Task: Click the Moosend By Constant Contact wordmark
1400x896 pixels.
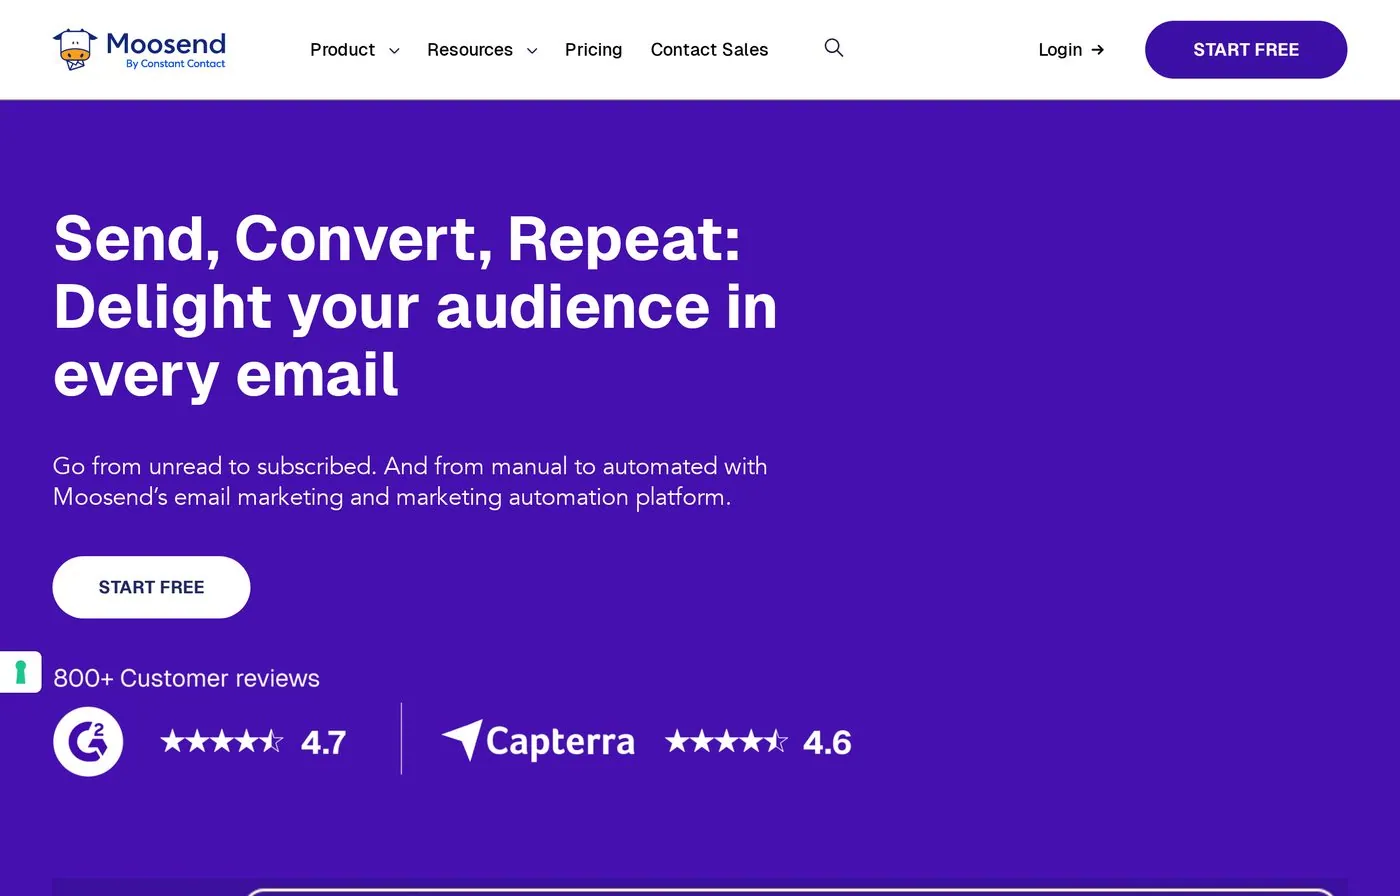Action: pos(166,49)
